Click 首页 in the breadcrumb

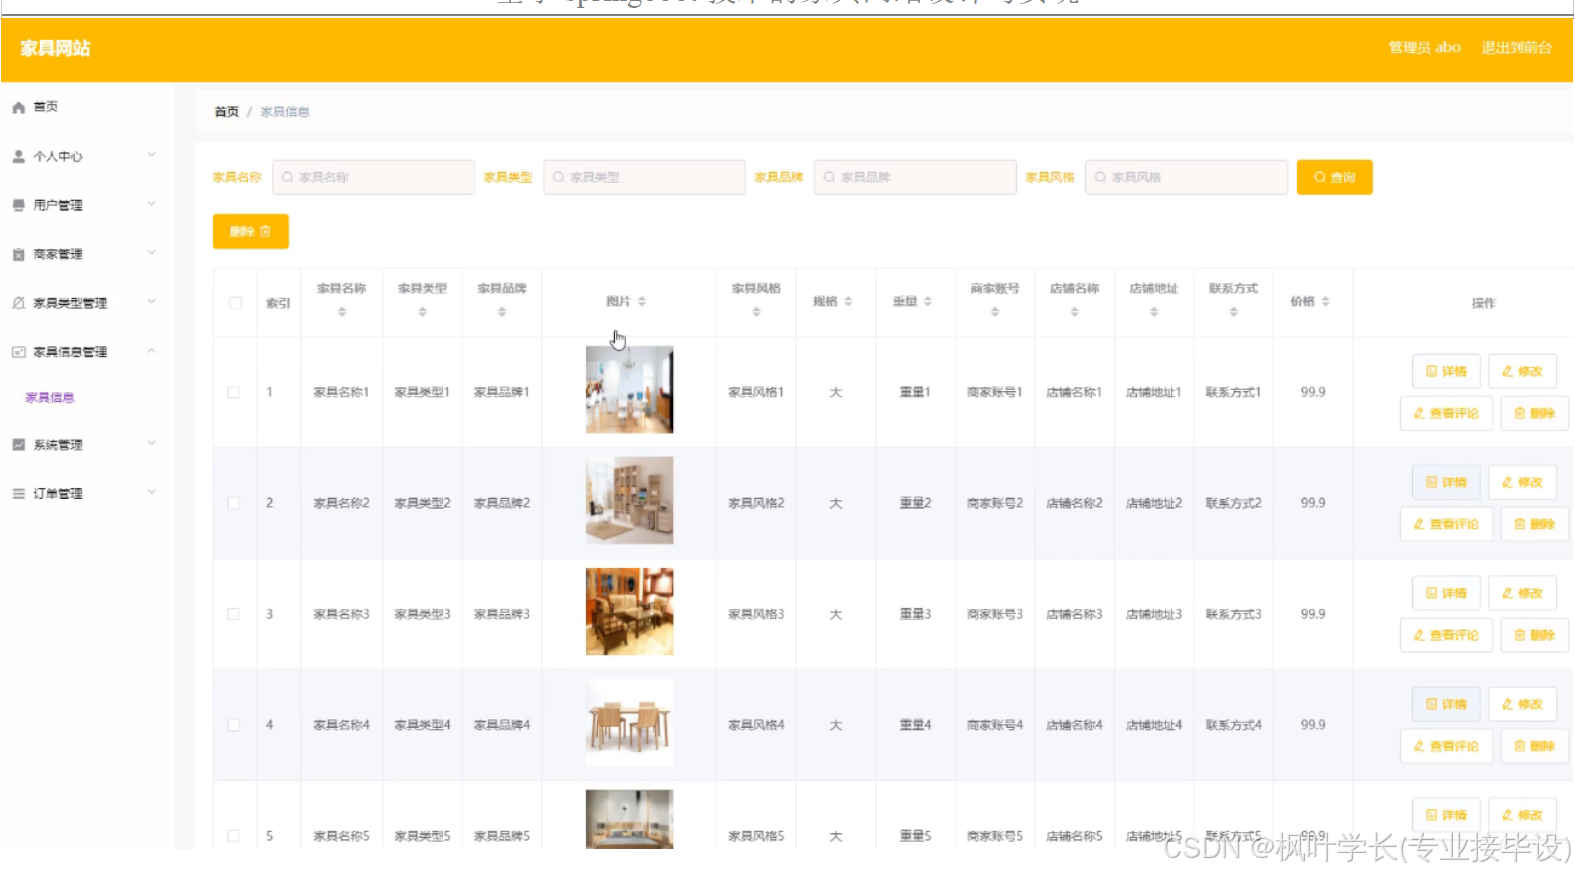coord(227,112)
